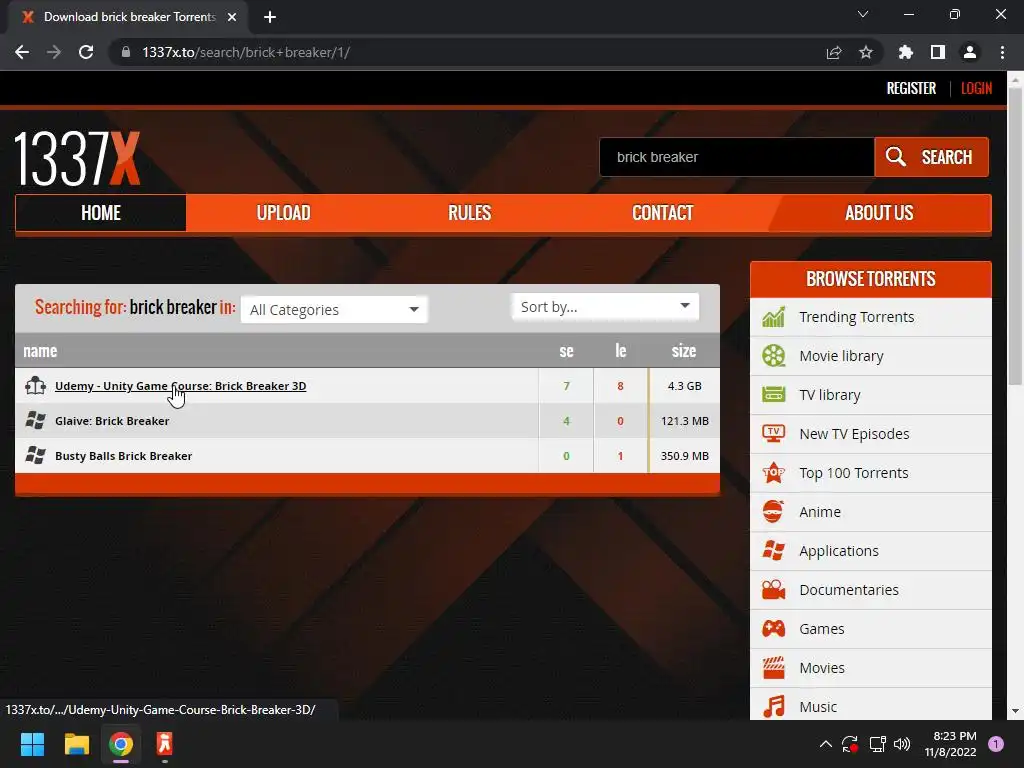Open the Chrome icon on the taskbar
Screen dimensions: 1024x768
(121, 744)
